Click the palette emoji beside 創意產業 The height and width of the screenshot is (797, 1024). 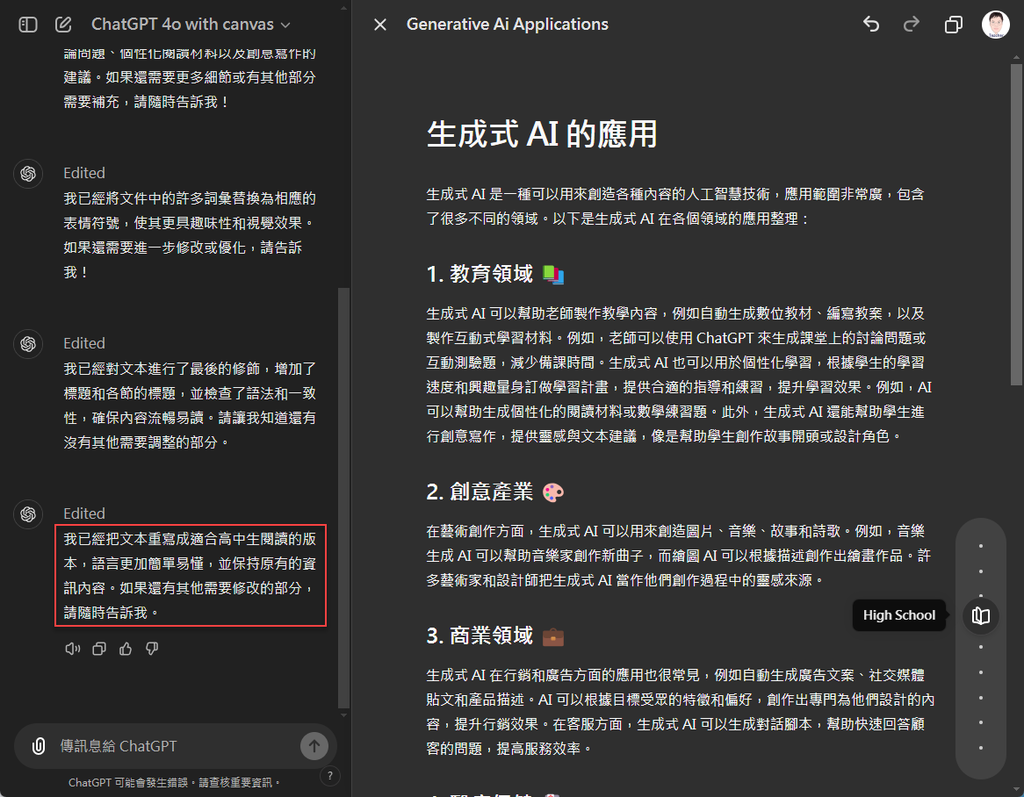pyautogui.click(x=553, y=492)
